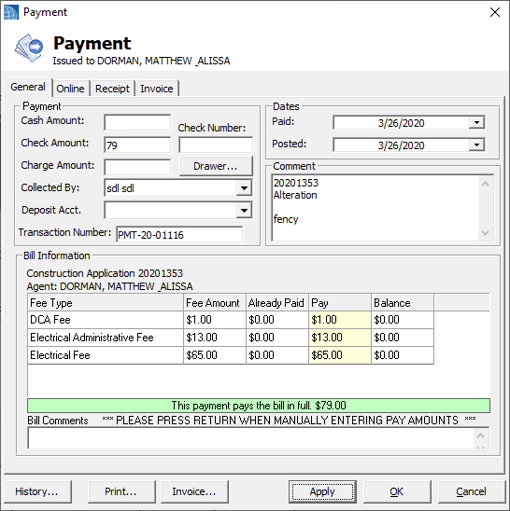The height and width of the screenshot is (511, 510).
Task: Click the Posted date value 3/26/2020
Action: point(401,145)
